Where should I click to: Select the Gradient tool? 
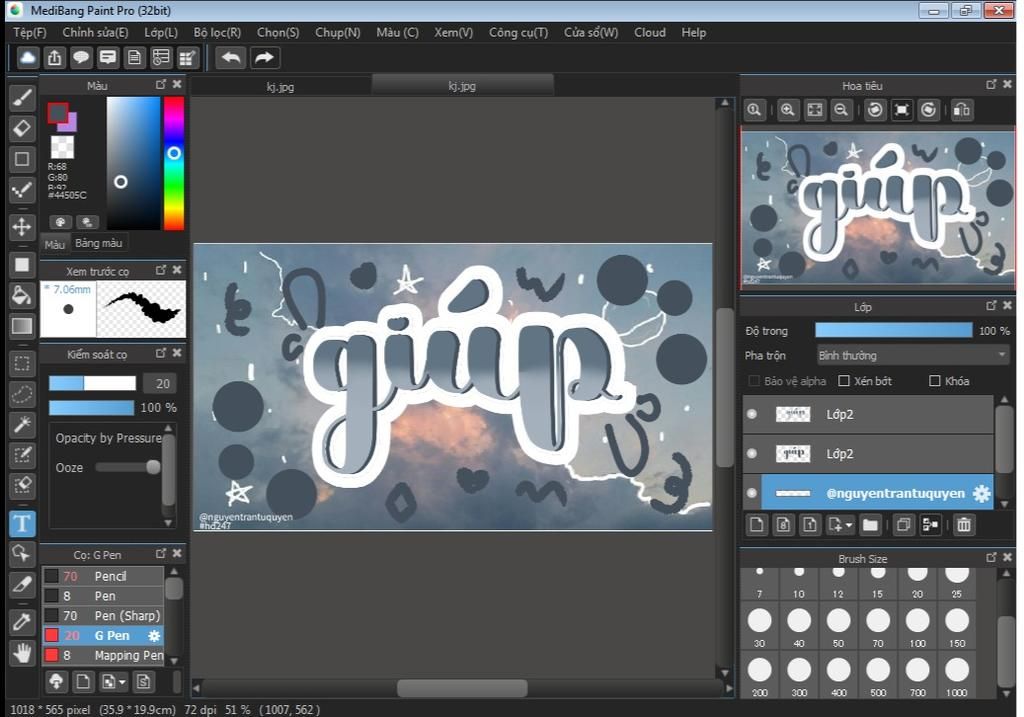(x=22, y=326)
